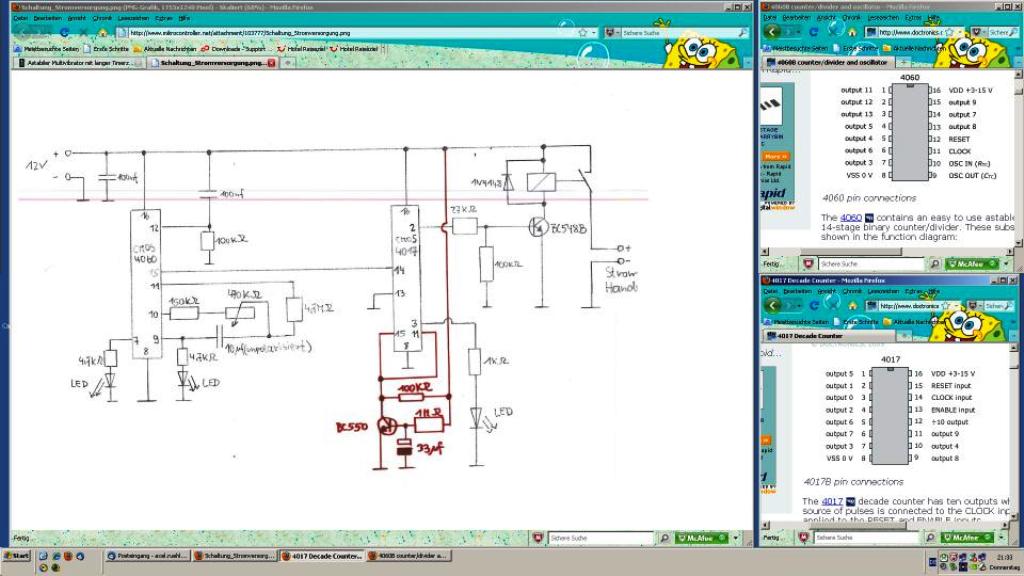
Task: Switch to the Astabiler Multivibrator tab
Action: tap(78, 63)
